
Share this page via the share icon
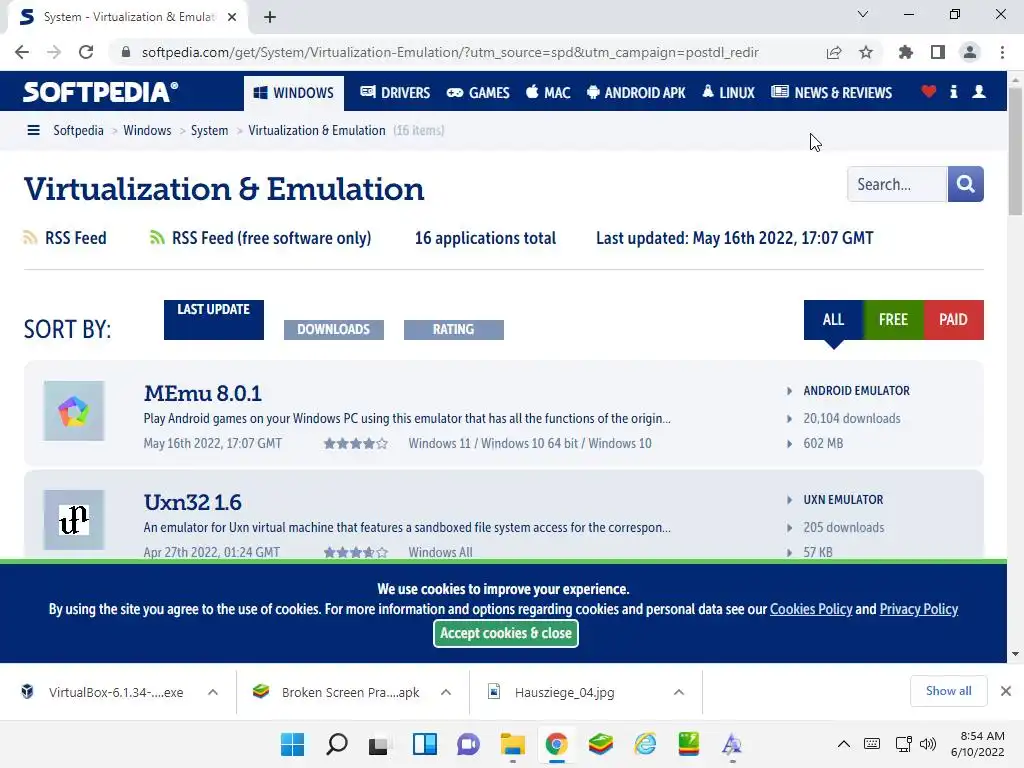(834, 52)
